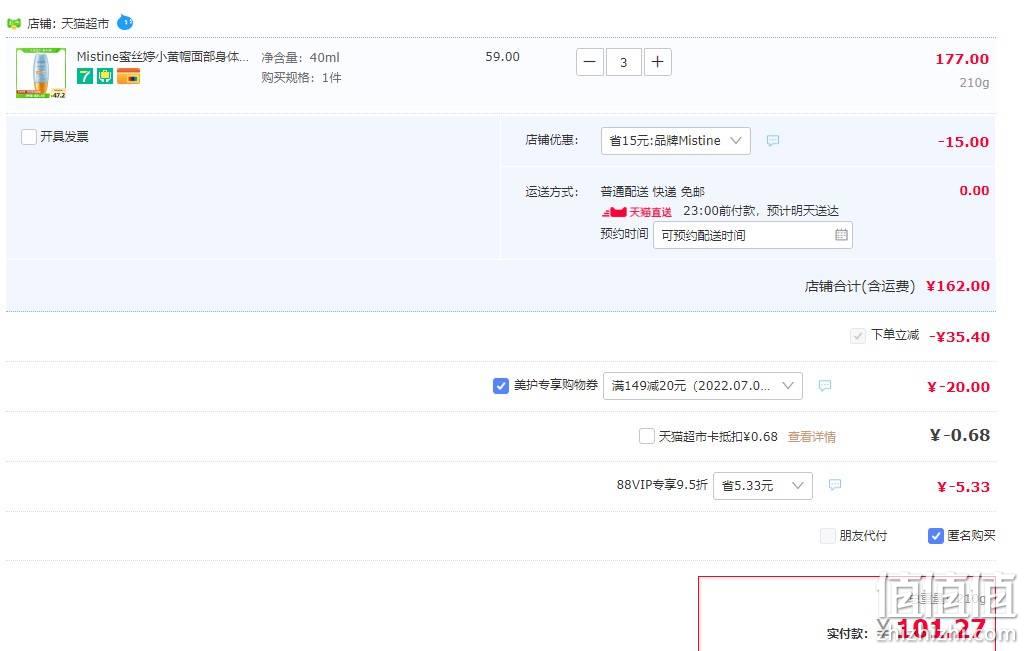This screenshot has width=1026, height=651.
Task: Click the ¥-5.33 VIP discount amount
Action: point(963,487)
